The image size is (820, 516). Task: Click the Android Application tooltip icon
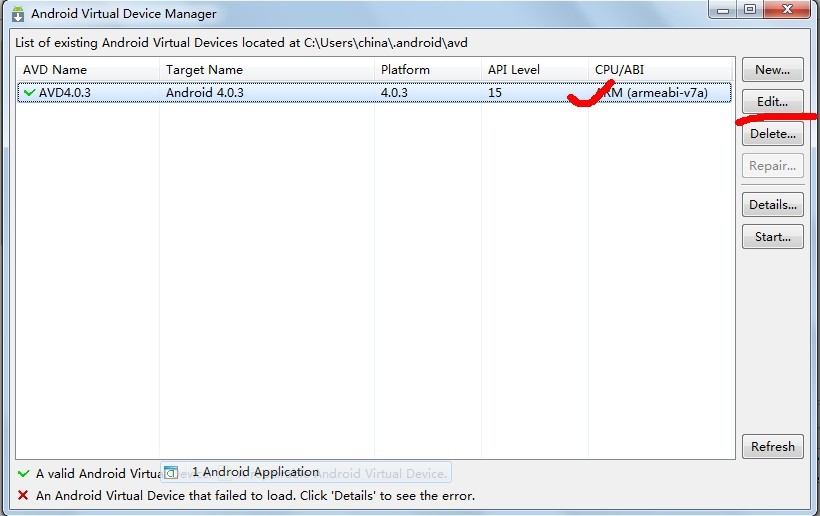coord(171,473)
